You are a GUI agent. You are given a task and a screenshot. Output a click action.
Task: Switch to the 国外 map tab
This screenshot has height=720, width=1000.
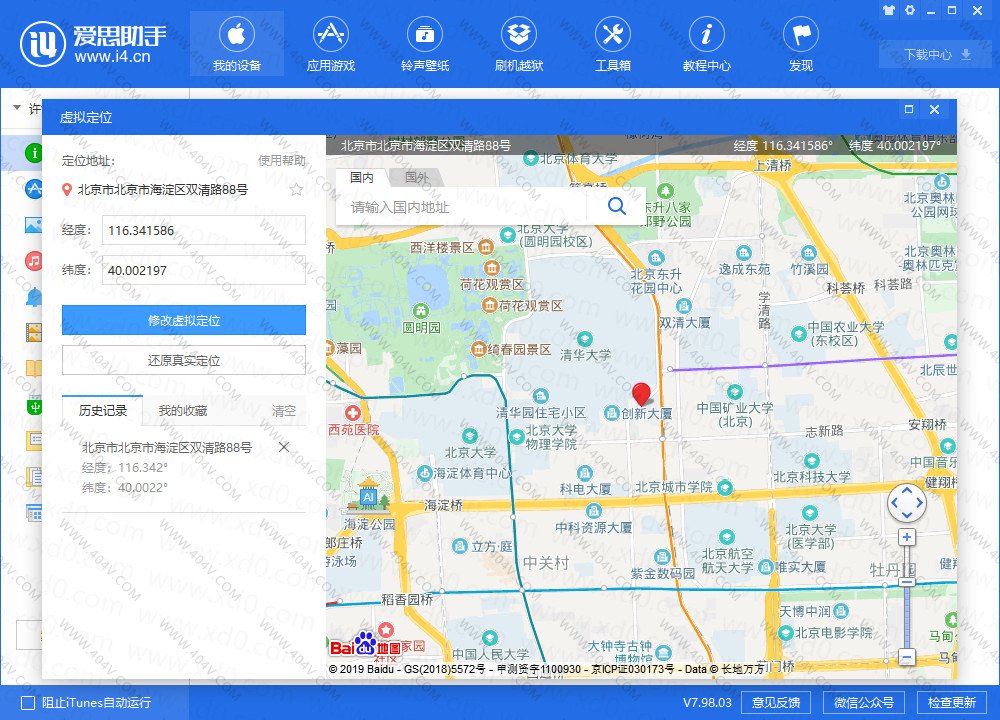tap(417, 177)
